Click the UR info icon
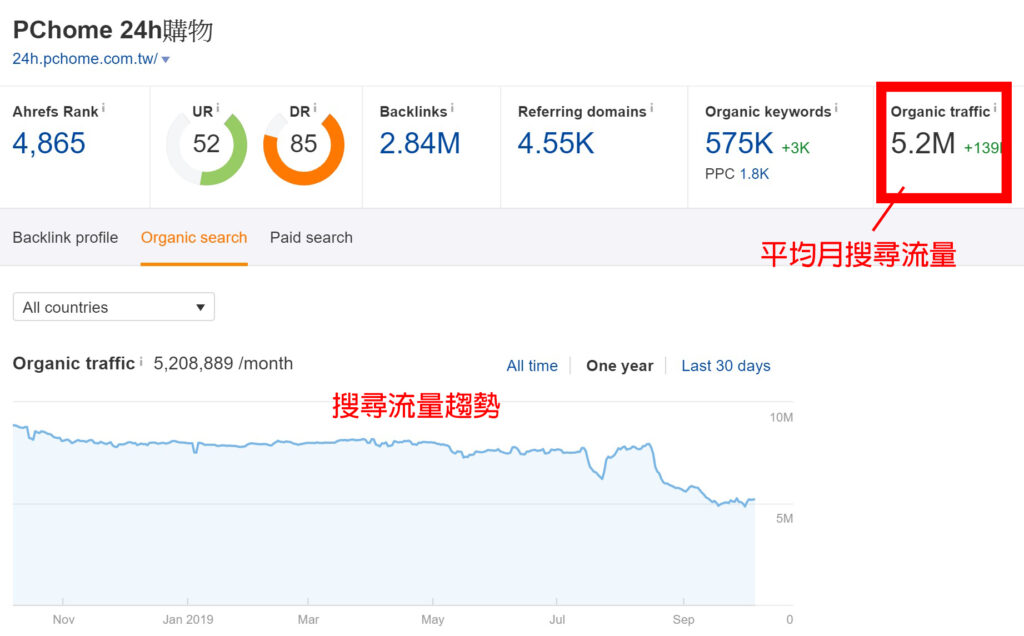 (x=217, y=108)
